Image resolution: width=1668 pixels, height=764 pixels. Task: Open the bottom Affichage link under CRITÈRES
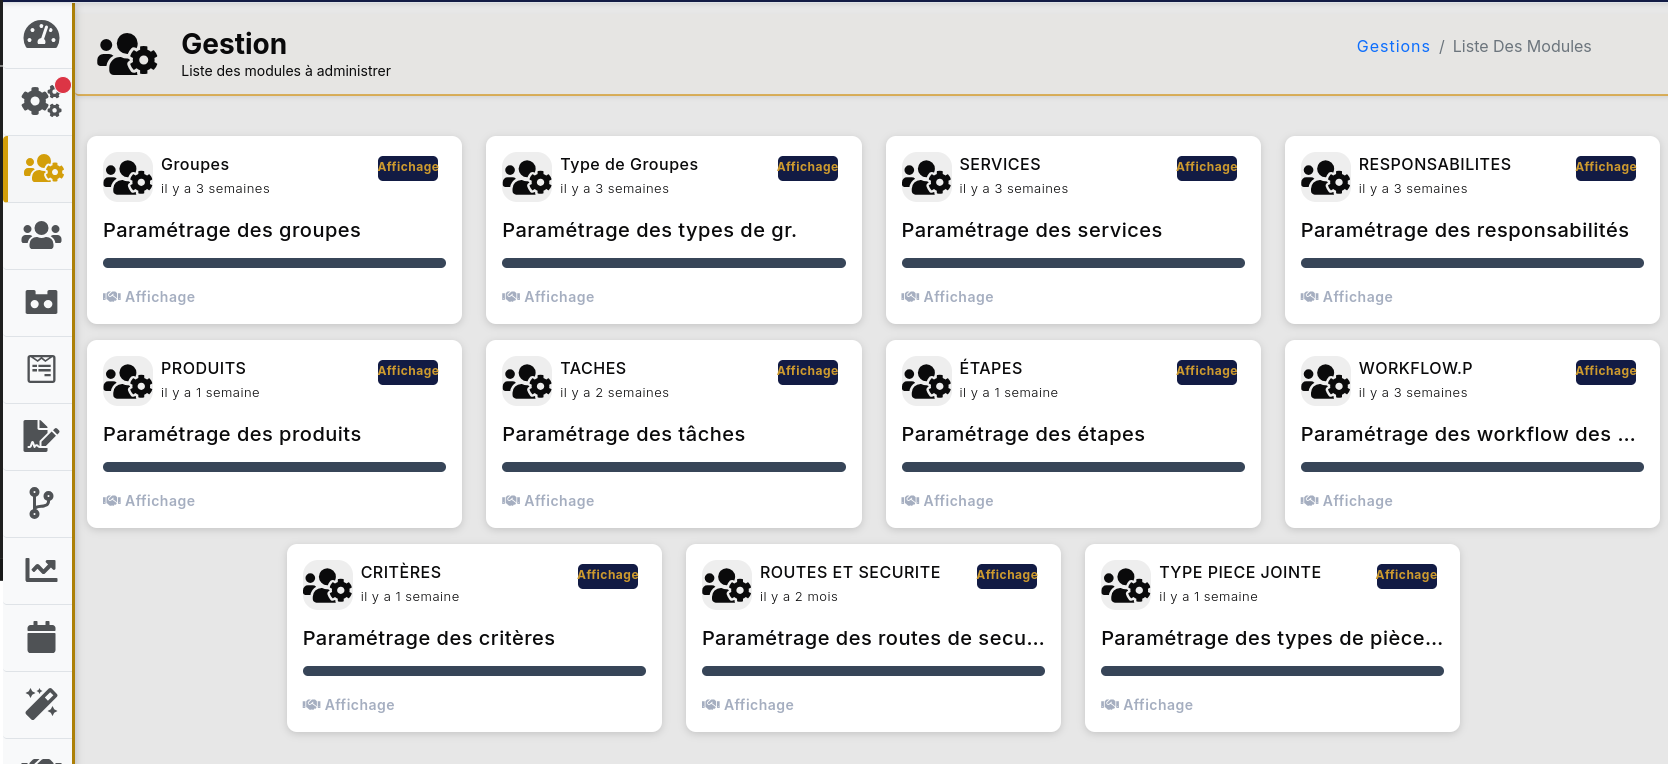[349, 705]
